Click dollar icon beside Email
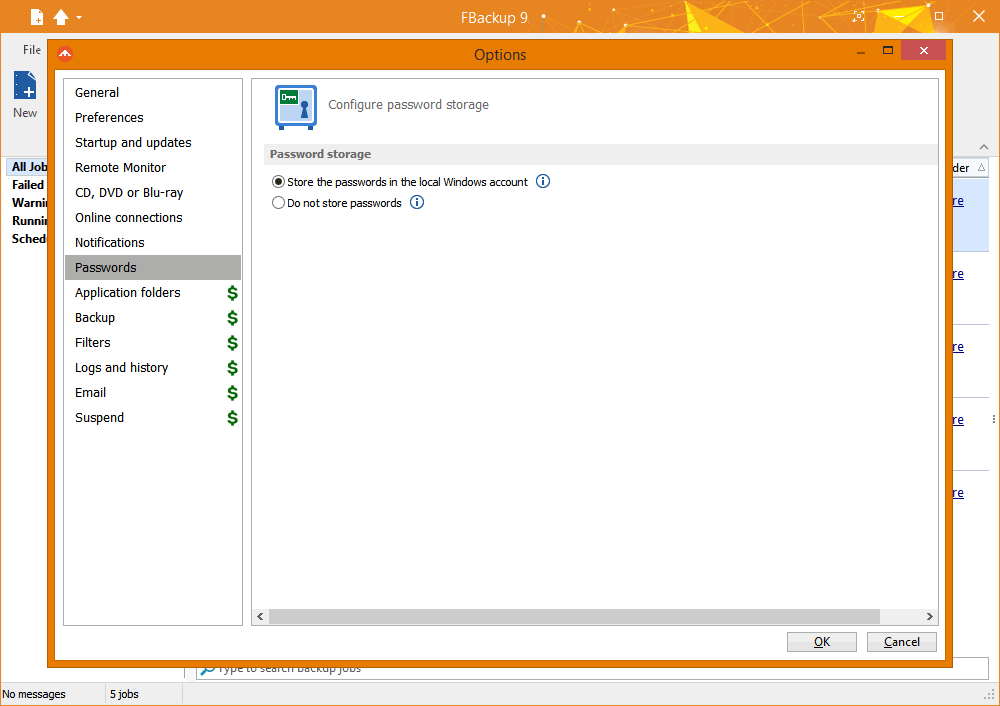Viewport: 1000px width, 706px height. click(232, 393)
